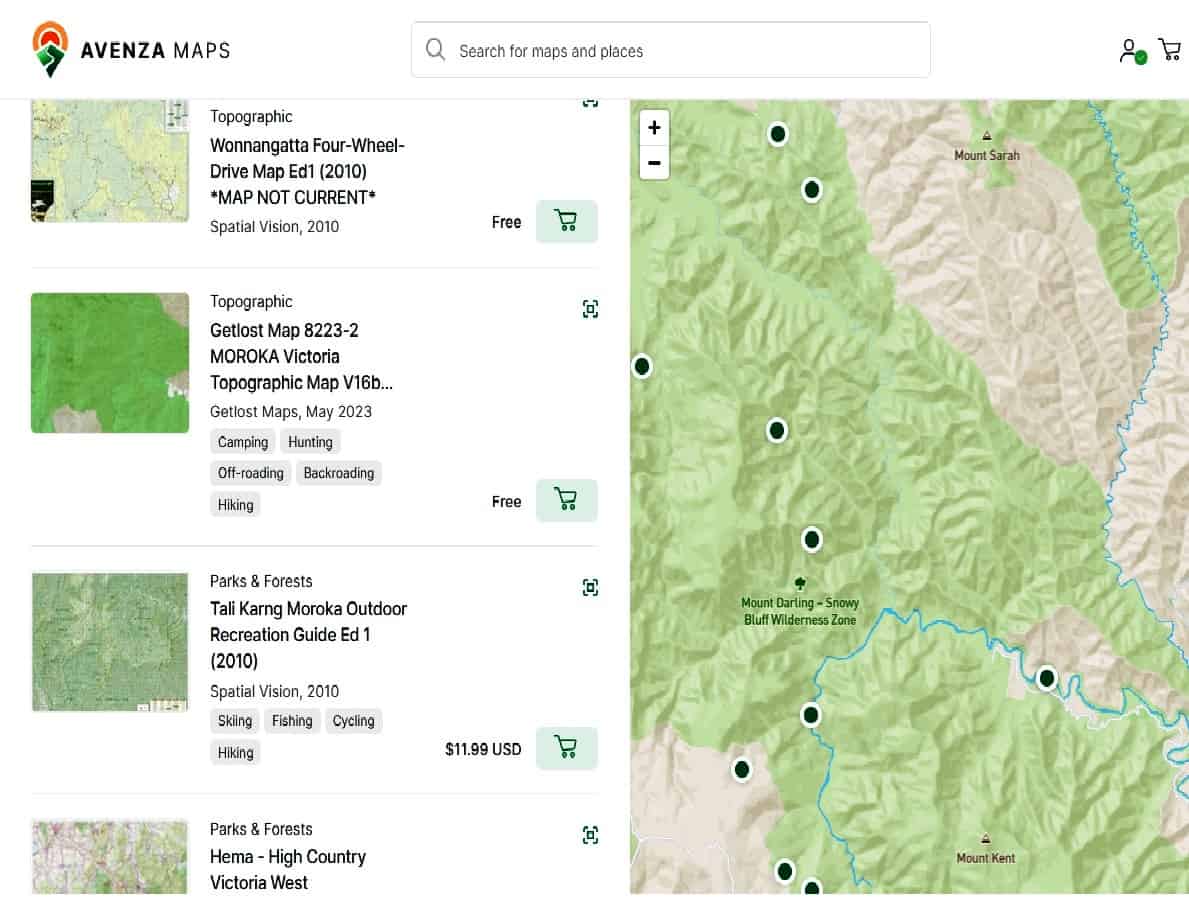Select the Off-roading tag
This screenshot has height=914, width=1189.
[250, 473]
